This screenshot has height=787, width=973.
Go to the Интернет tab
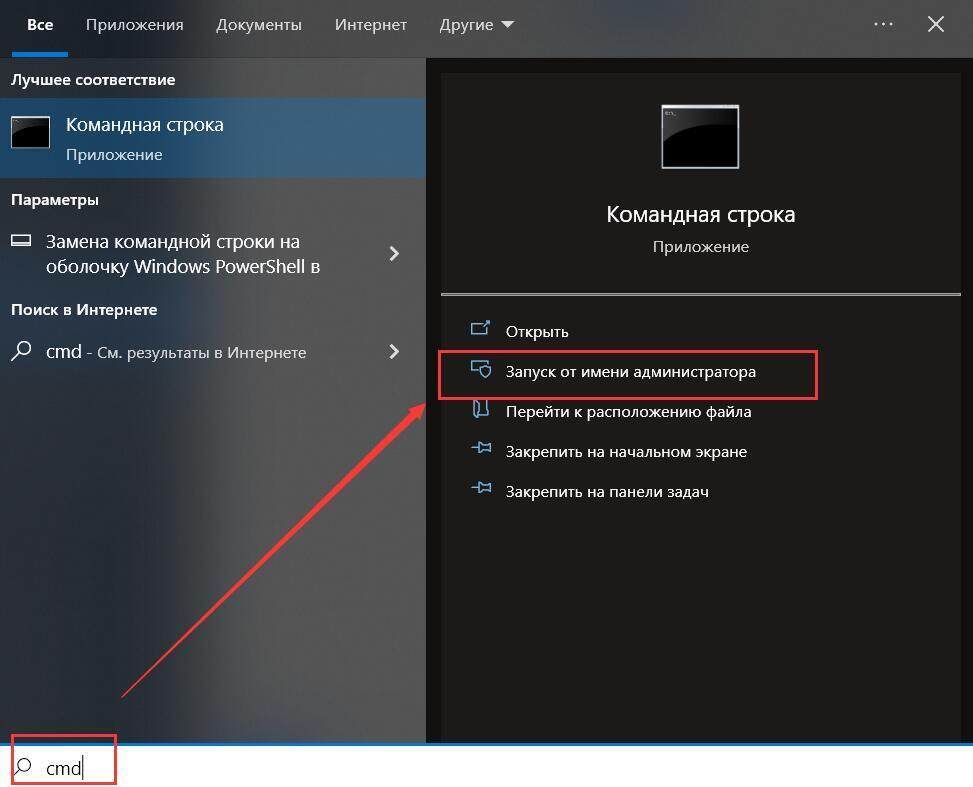[x=370, y=25]
